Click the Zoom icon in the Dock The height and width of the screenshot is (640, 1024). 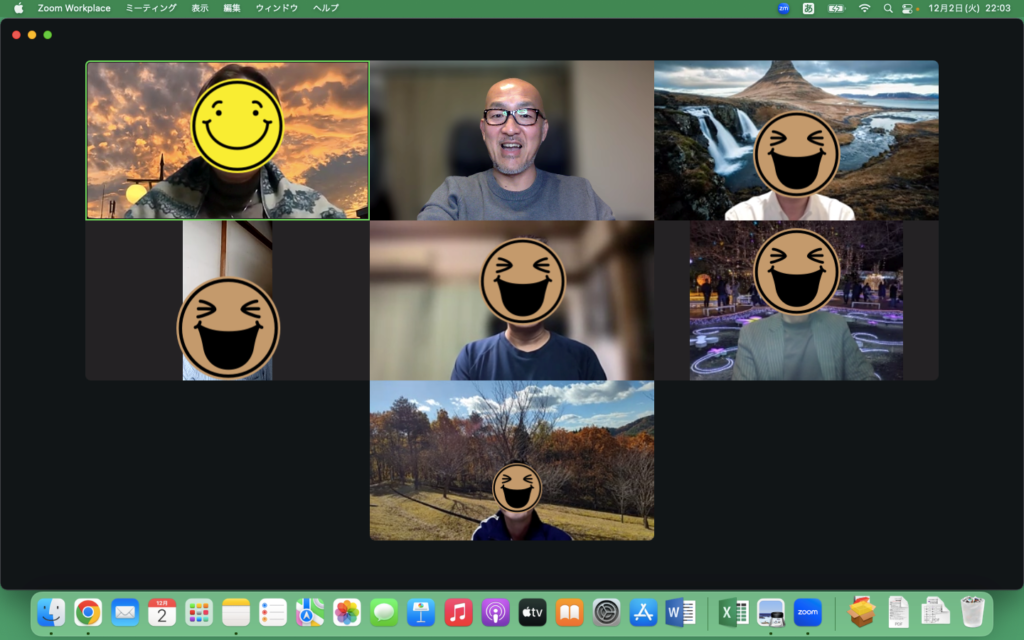807,612
